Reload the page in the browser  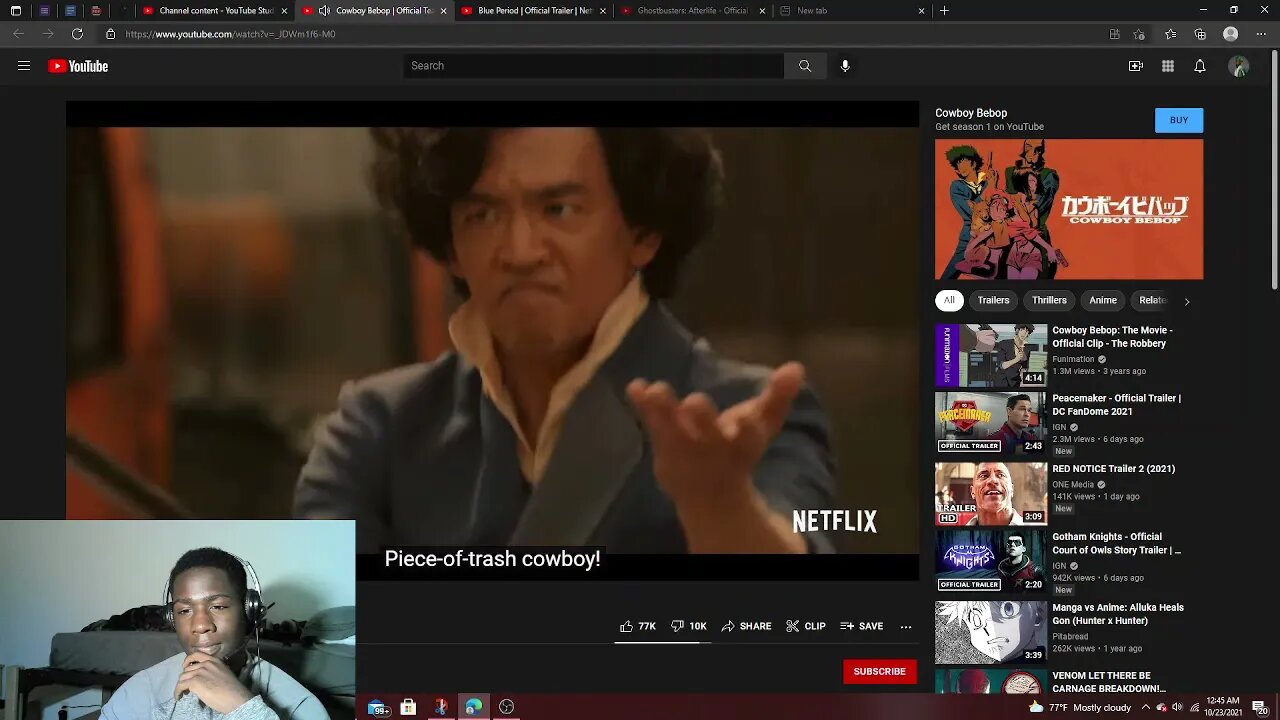coord(77,34)
